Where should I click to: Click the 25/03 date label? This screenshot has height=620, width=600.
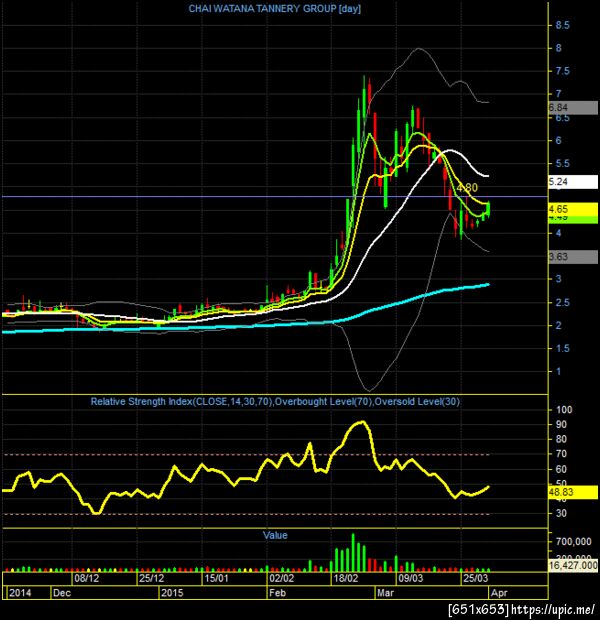pyautogui.click(x=475, y=578)
